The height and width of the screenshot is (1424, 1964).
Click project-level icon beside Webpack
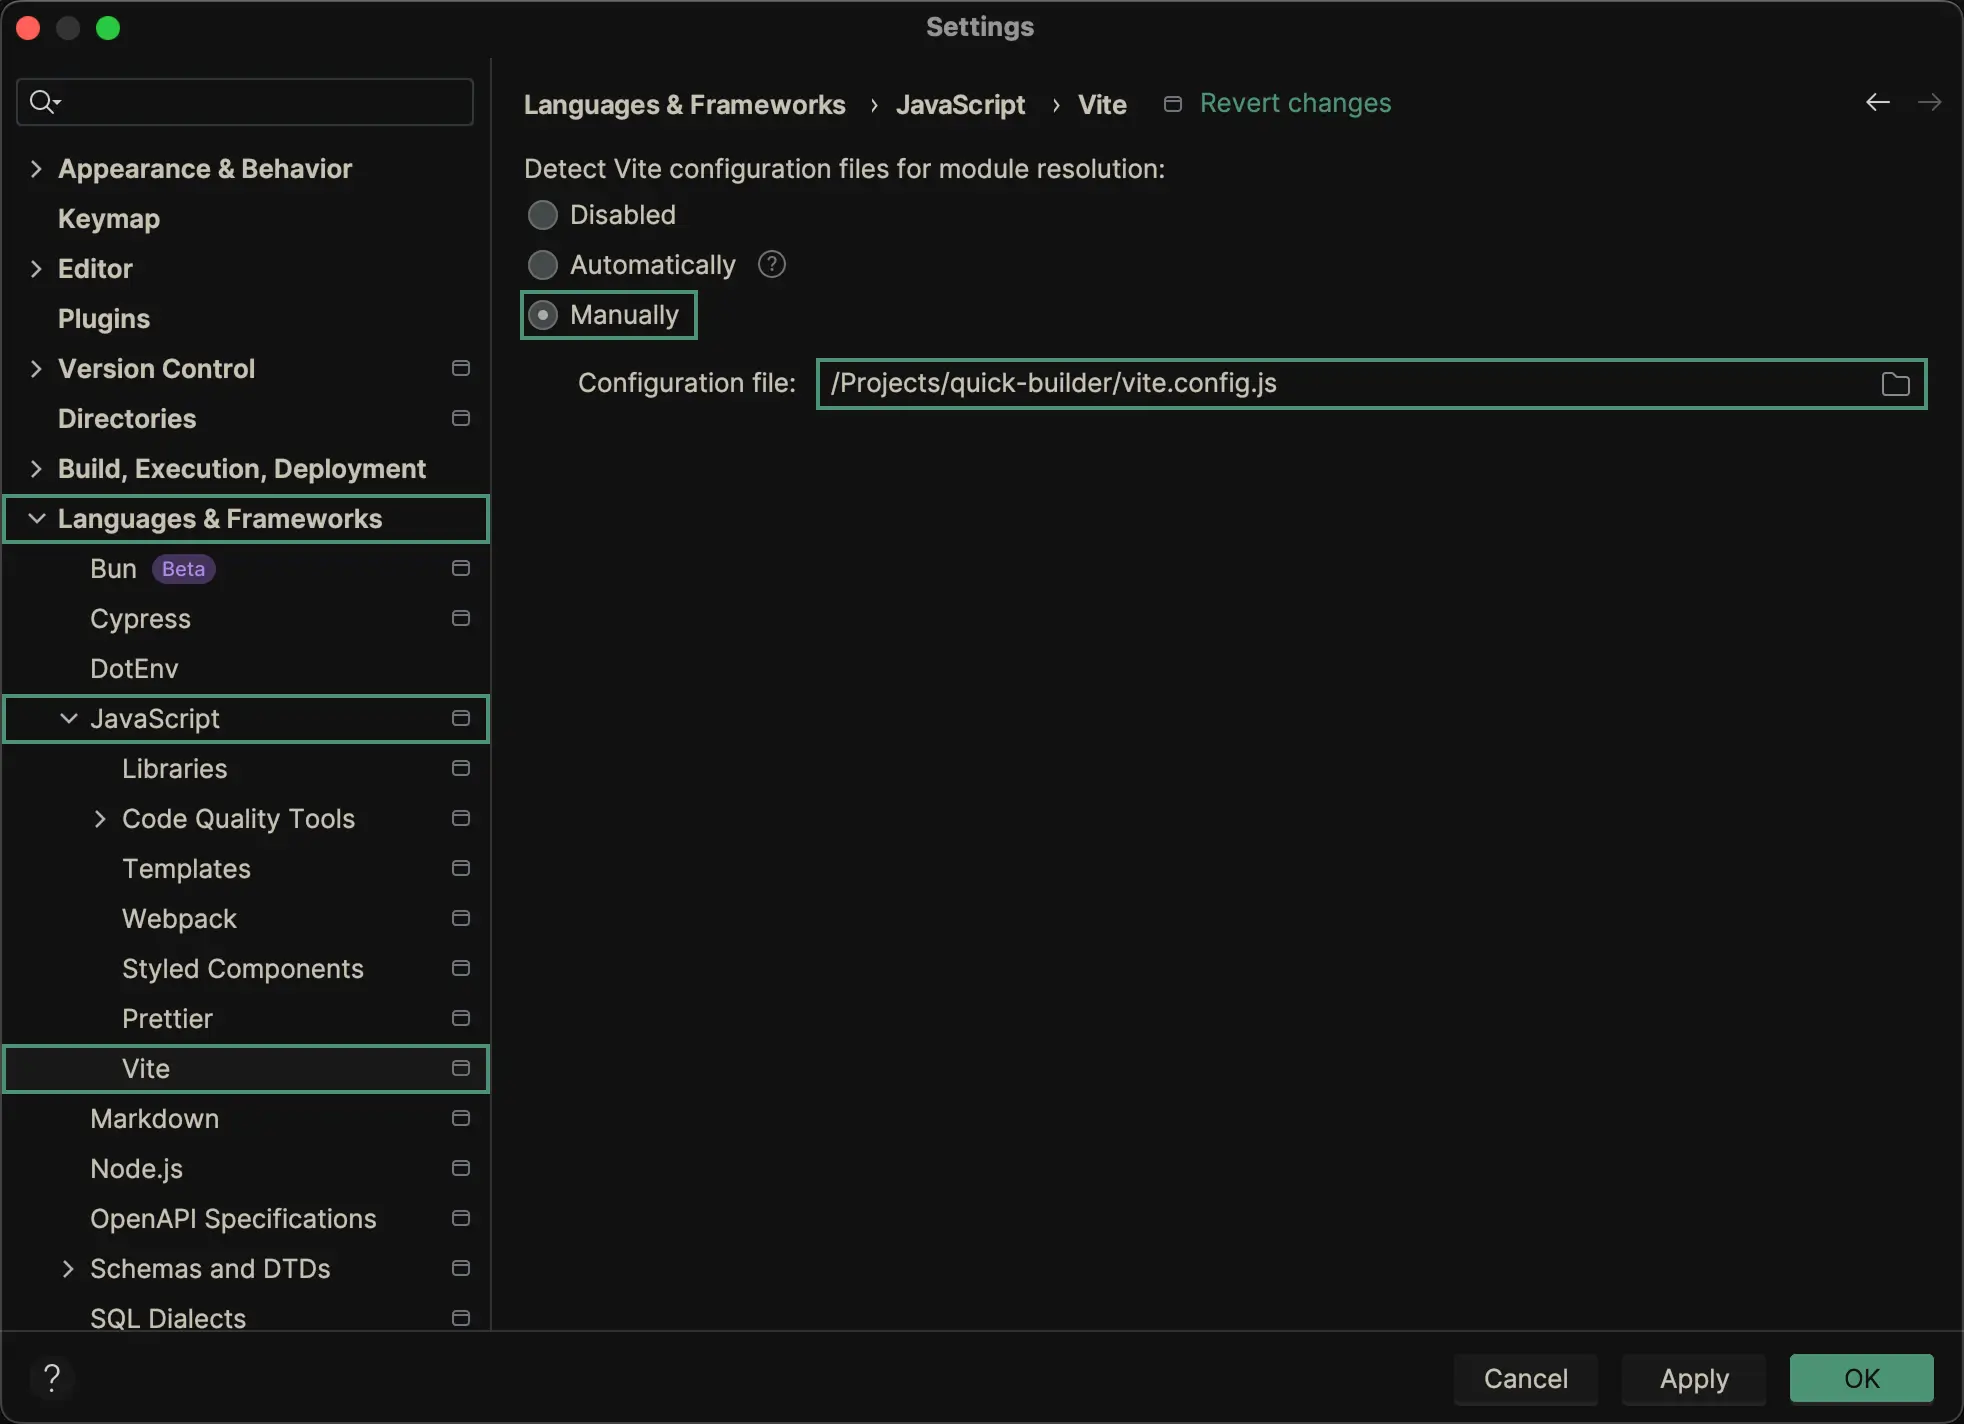[x=461, y=918]
